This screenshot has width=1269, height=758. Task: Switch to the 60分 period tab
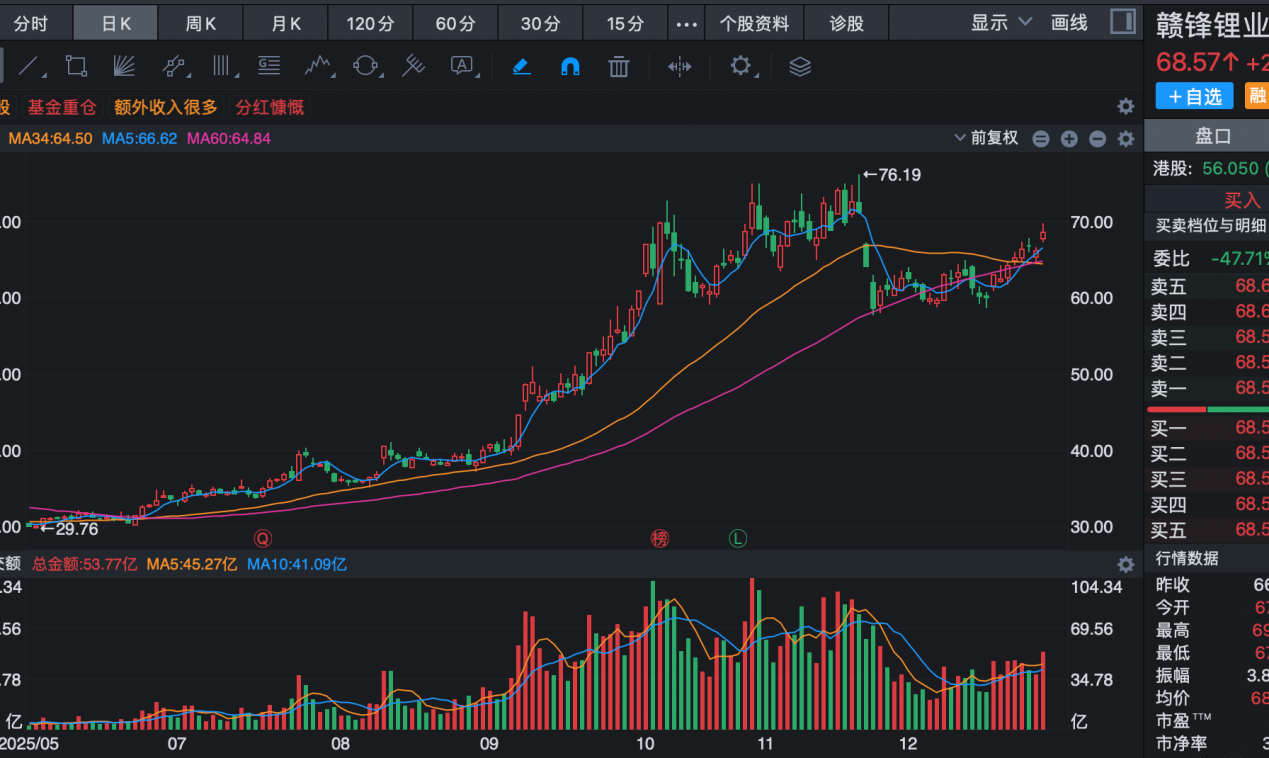click(455, 24)
